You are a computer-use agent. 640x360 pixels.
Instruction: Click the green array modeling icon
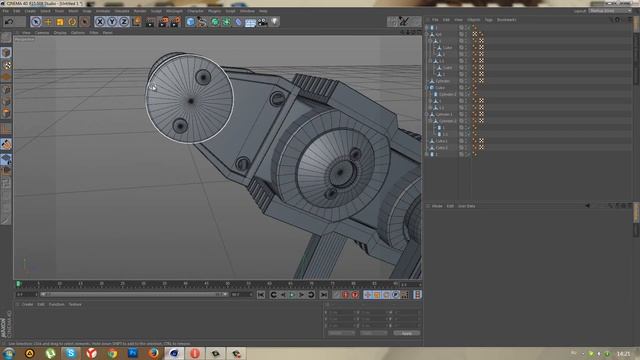[226, 22]
